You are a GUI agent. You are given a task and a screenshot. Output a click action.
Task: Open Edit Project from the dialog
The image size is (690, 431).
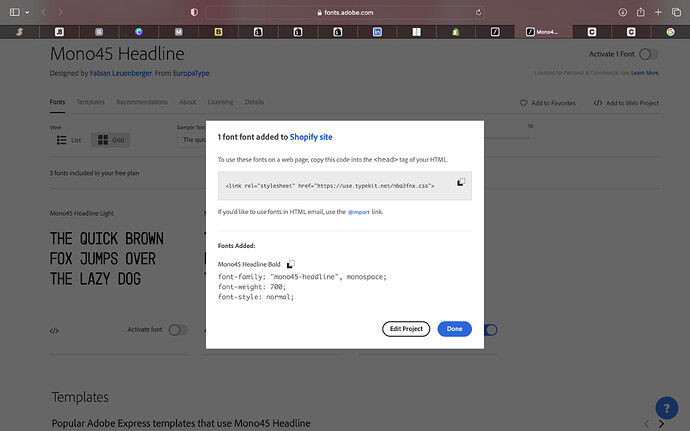coord(406,329)
